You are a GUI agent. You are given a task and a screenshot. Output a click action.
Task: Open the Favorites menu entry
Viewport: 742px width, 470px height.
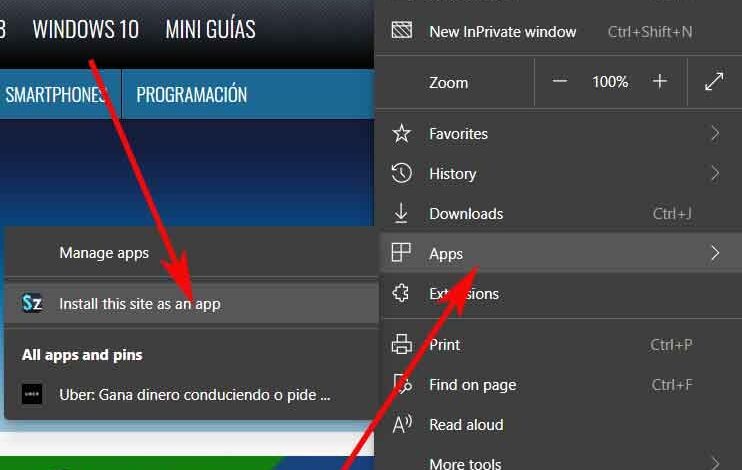pyautogui.click(x=558, y=133)
